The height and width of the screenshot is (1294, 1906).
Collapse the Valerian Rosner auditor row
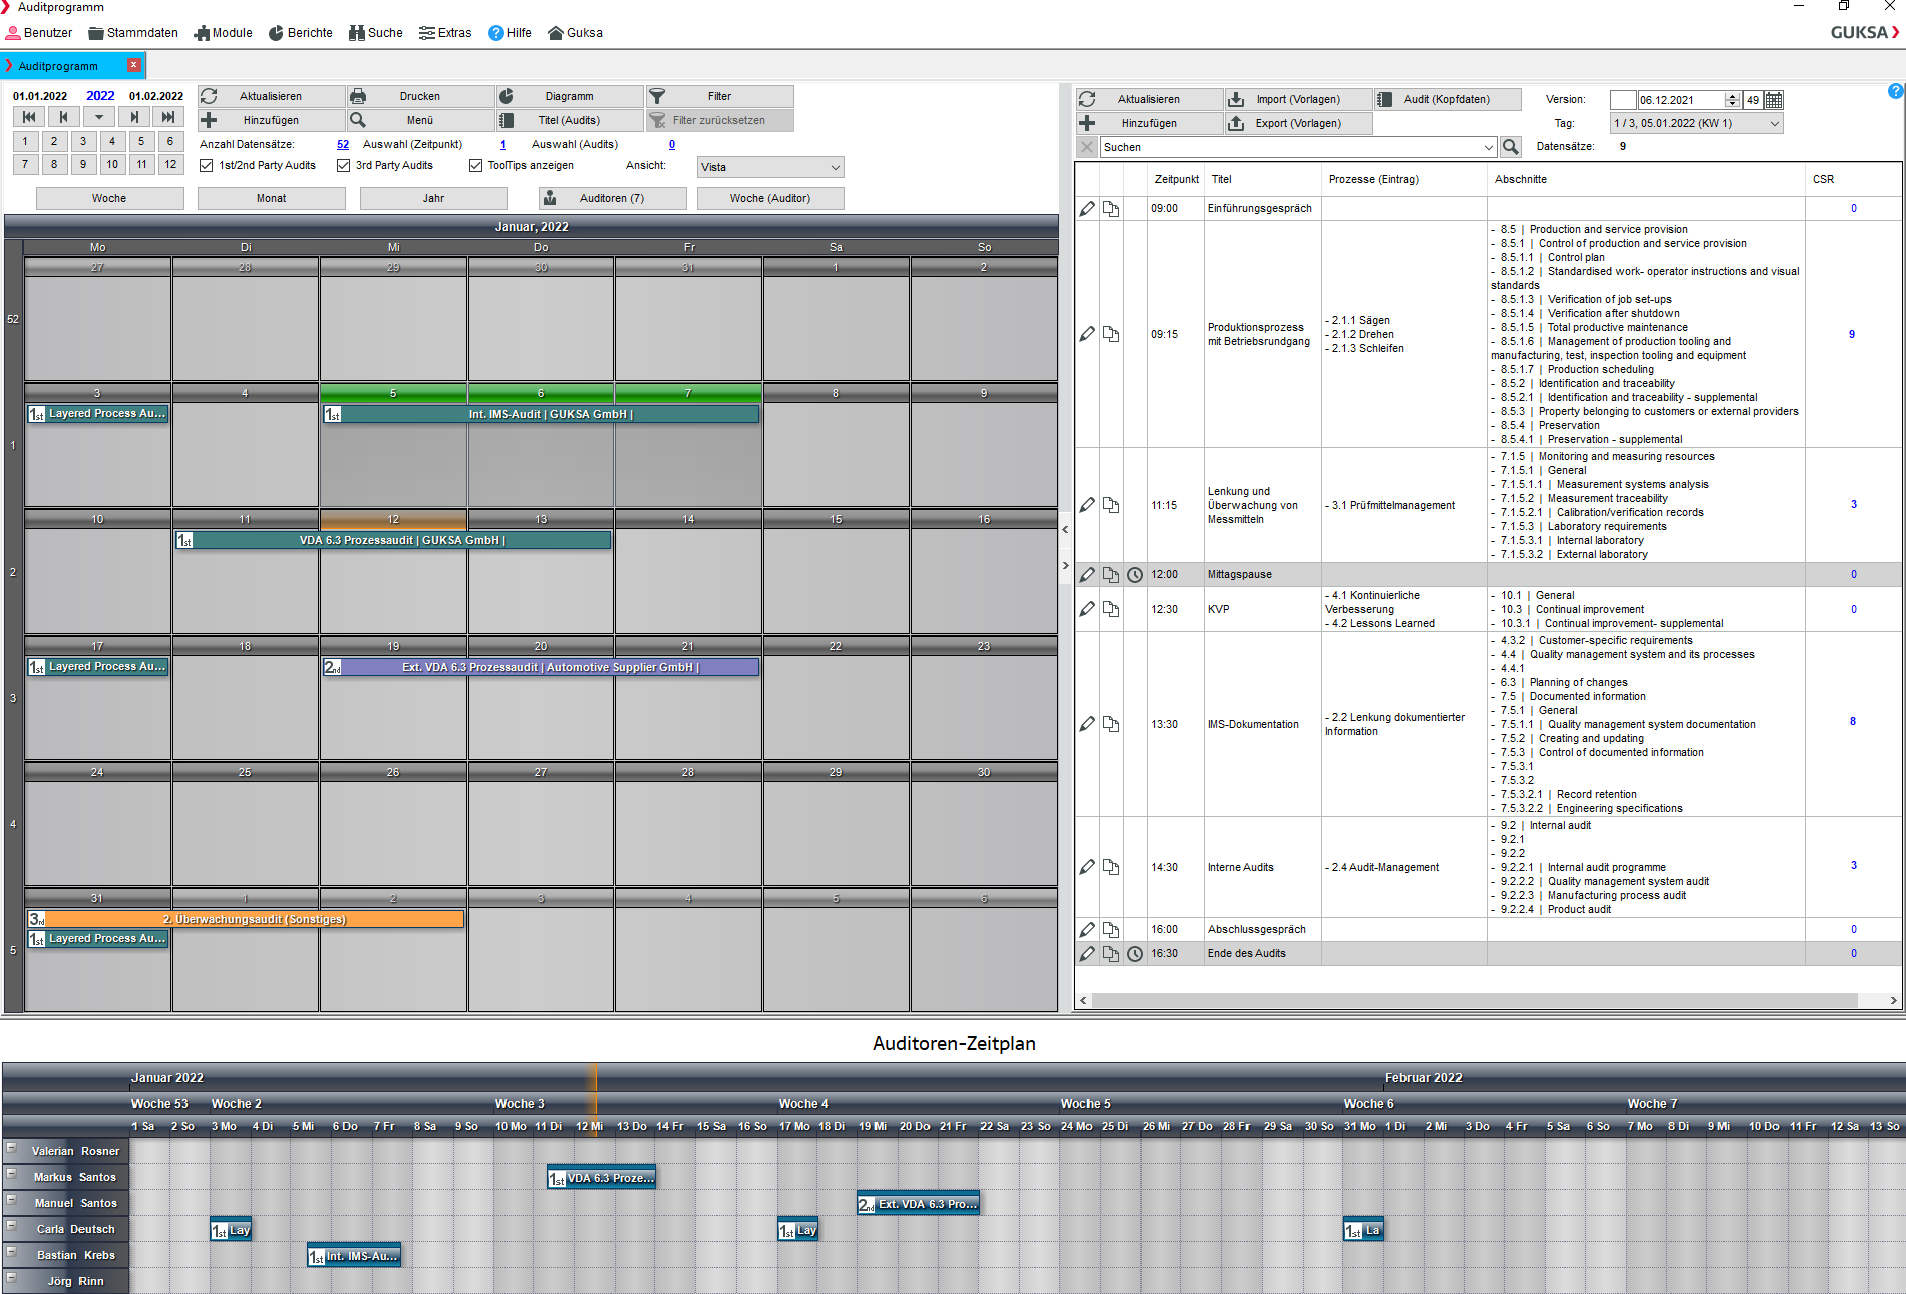[x=12, y=1149]
